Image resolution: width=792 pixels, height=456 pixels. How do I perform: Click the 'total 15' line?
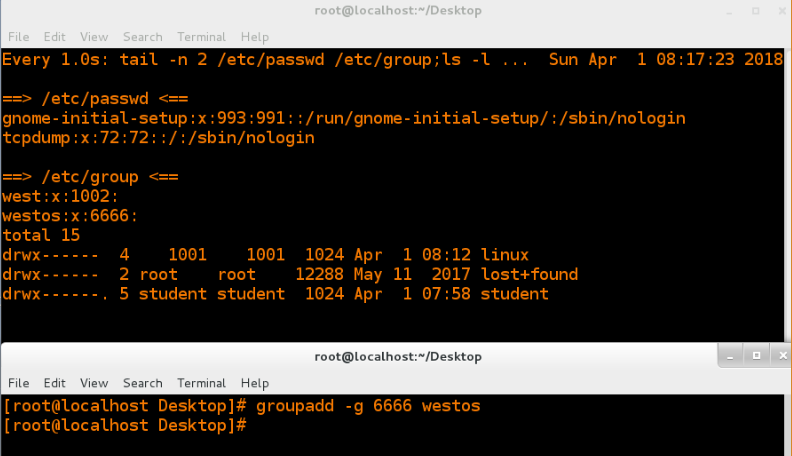41,235
